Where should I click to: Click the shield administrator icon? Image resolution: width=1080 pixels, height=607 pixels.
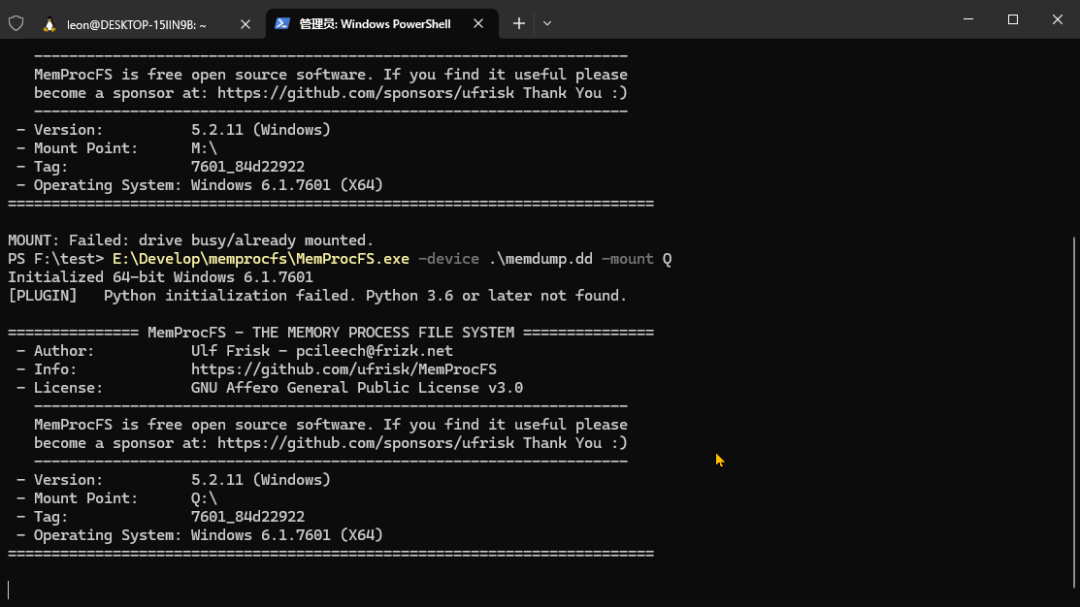coord(16,23)
